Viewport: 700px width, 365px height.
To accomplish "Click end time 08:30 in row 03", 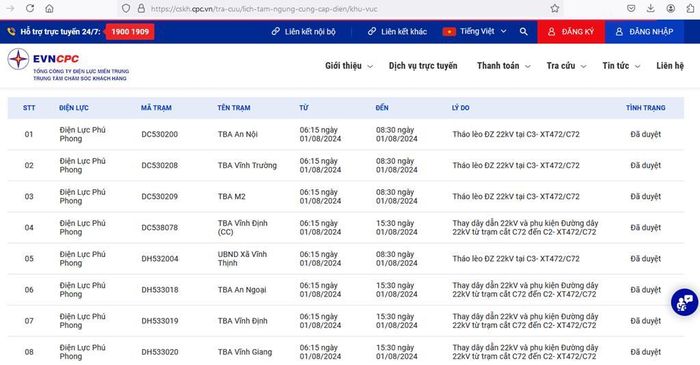I will click(396, 196).
